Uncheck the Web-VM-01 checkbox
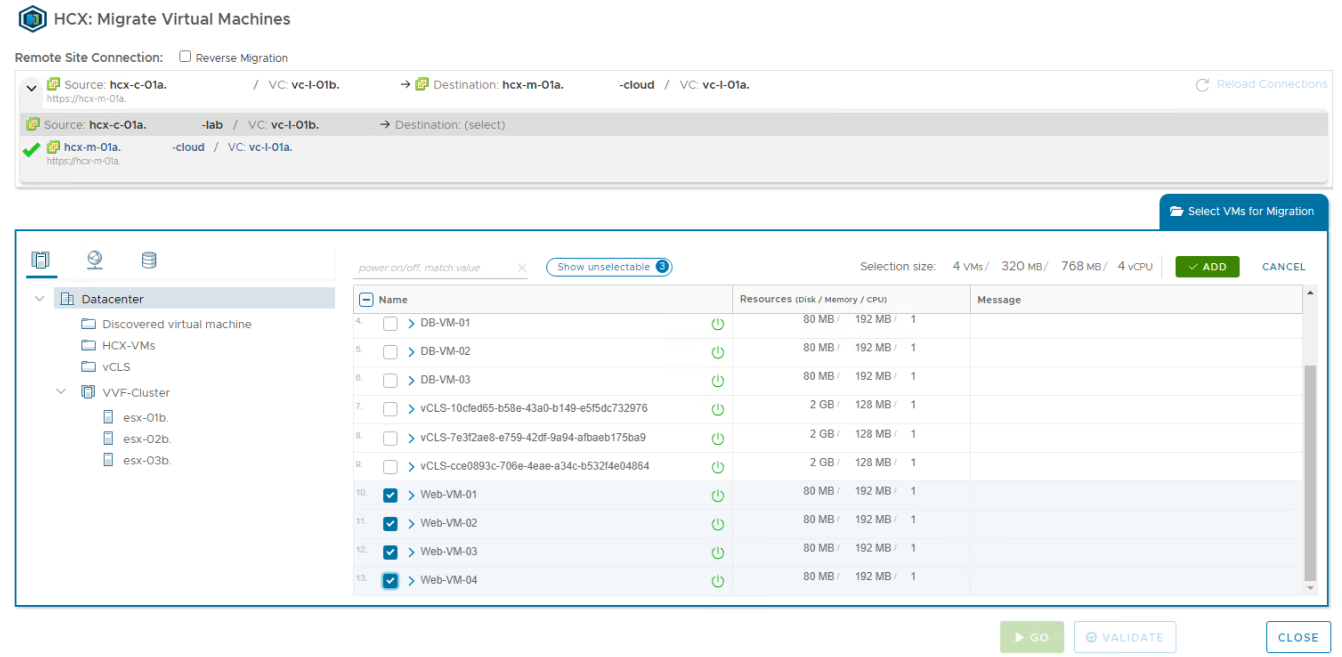Screen dimensions: 1342x657 390,495
